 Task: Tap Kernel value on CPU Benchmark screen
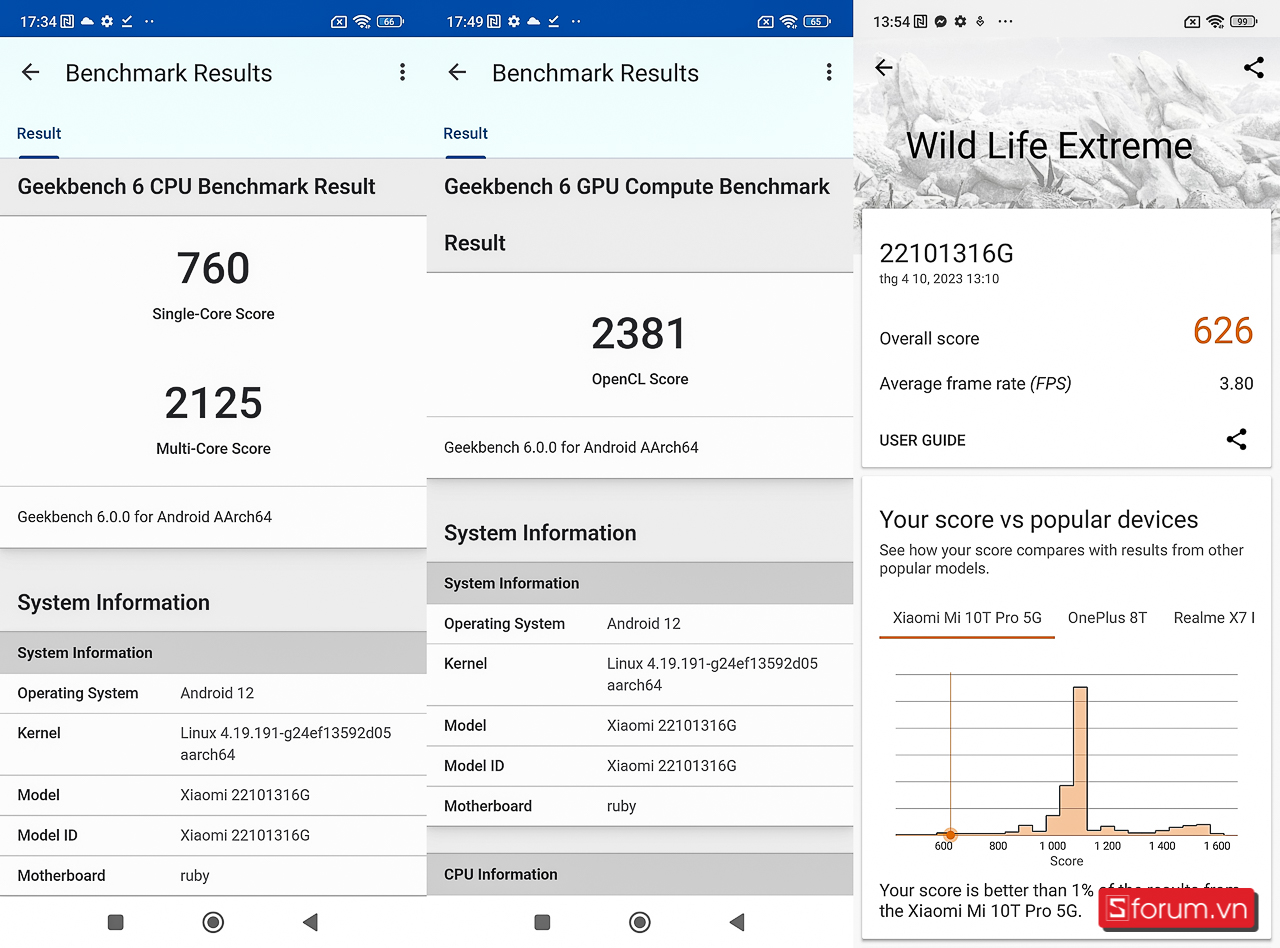click(x=286, y=744)
